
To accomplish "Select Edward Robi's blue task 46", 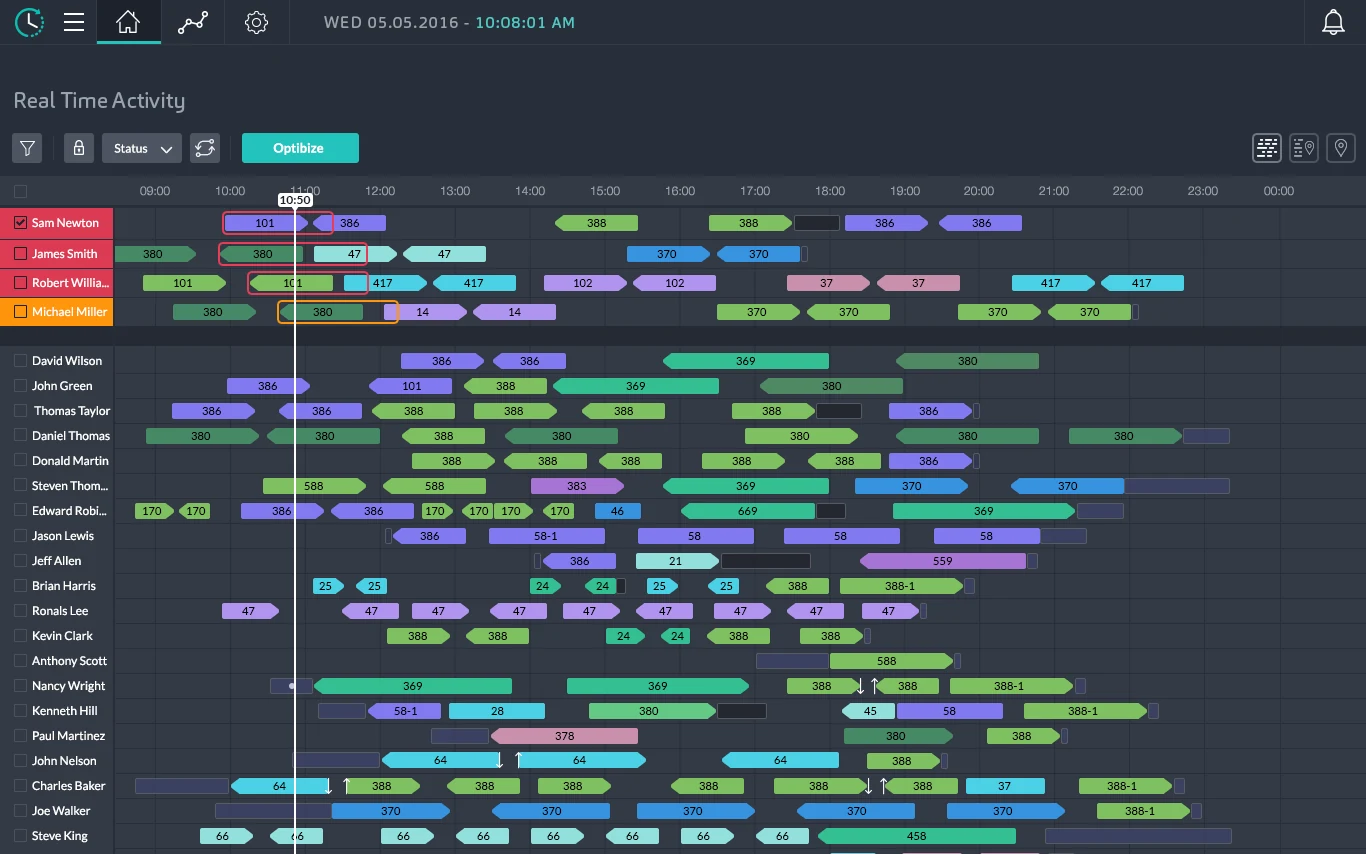I will (618, 511).
